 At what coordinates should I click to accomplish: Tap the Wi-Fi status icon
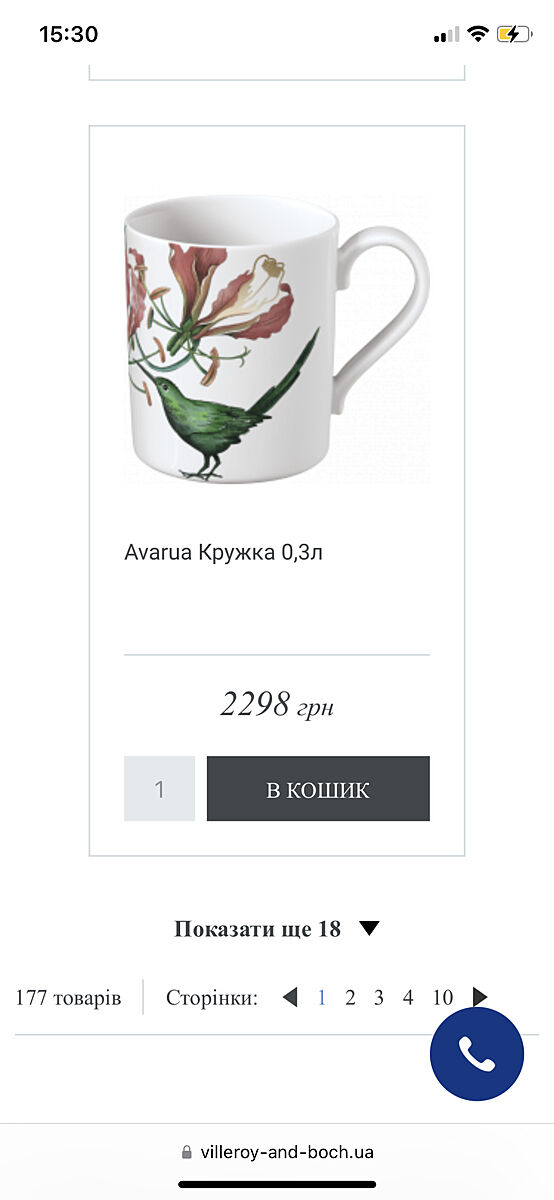[x=478, y=34]
